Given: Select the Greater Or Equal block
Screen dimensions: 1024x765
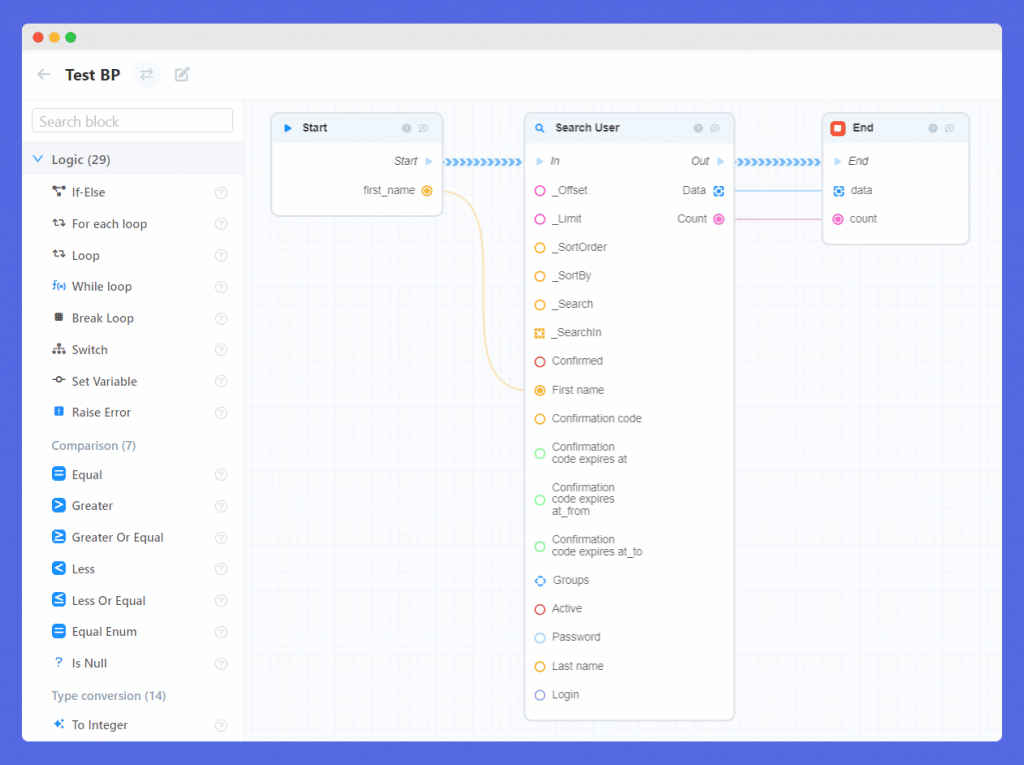Looking at the screenshot, I should coord(117,537).
